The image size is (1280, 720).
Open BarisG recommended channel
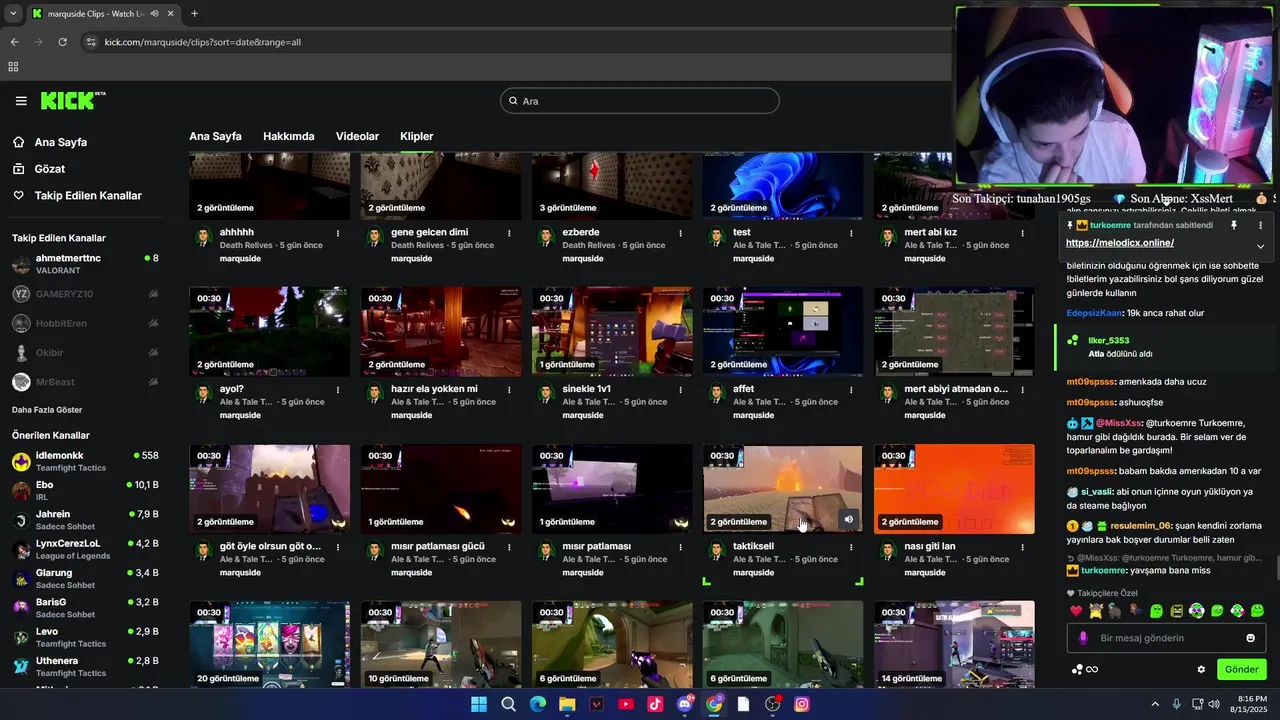[85, 608]
